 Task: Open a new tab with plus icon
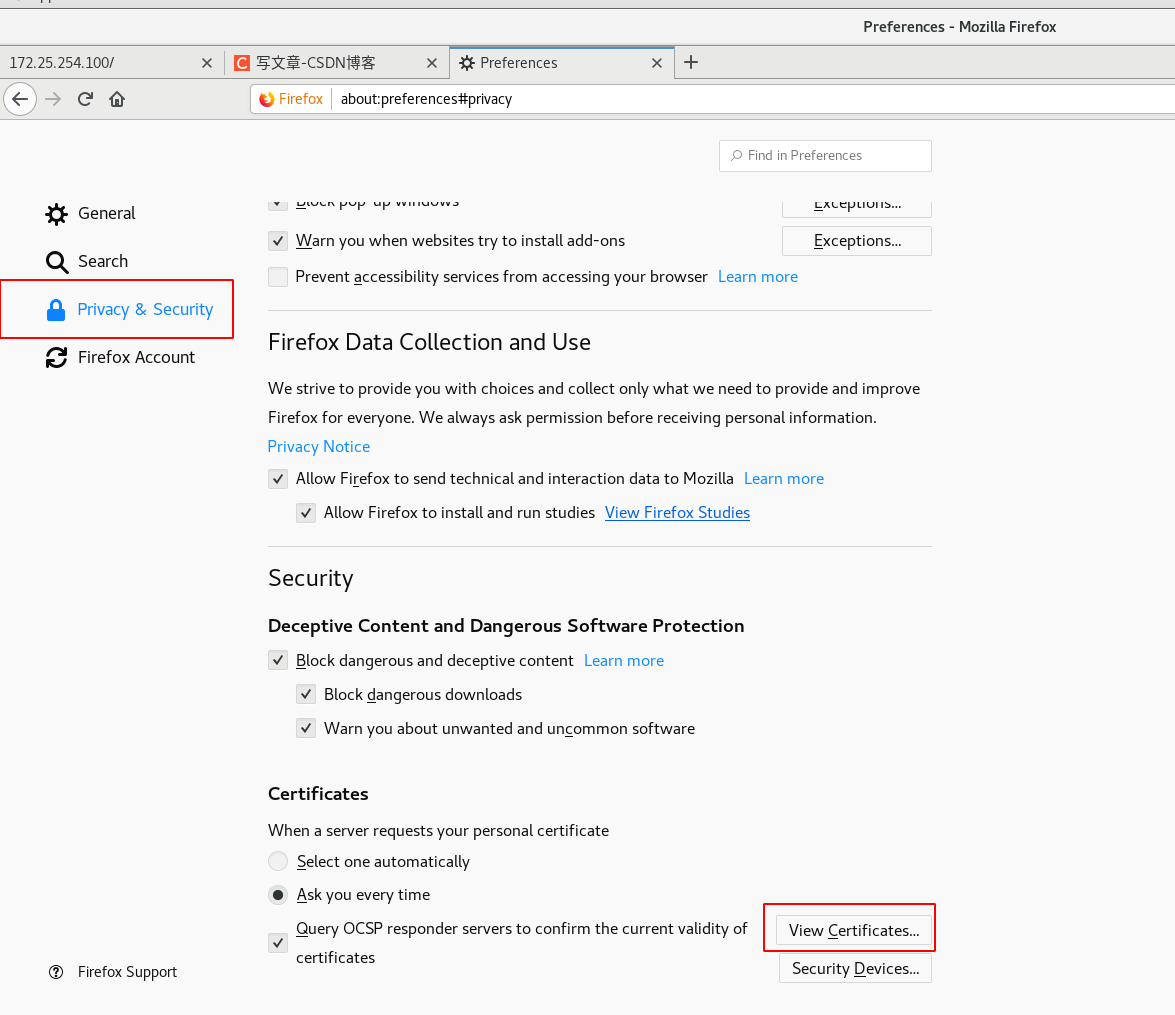(x=690, y=62)
